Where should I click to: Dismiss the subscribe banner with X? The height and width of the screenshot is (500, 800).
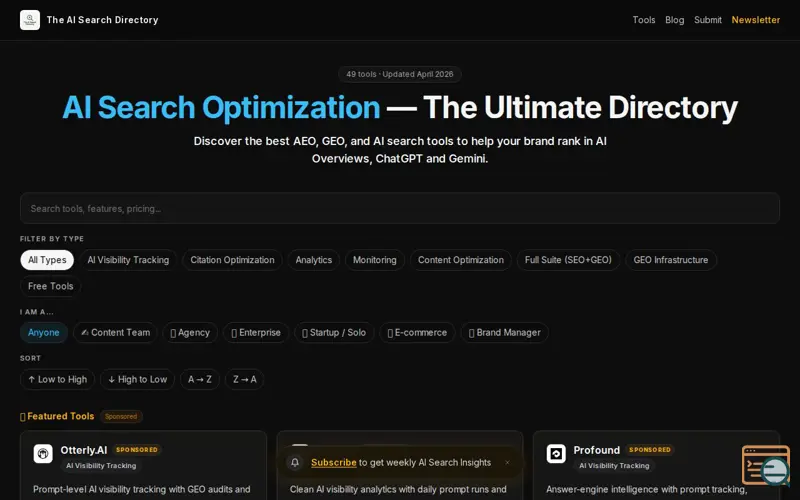[507, 462]
